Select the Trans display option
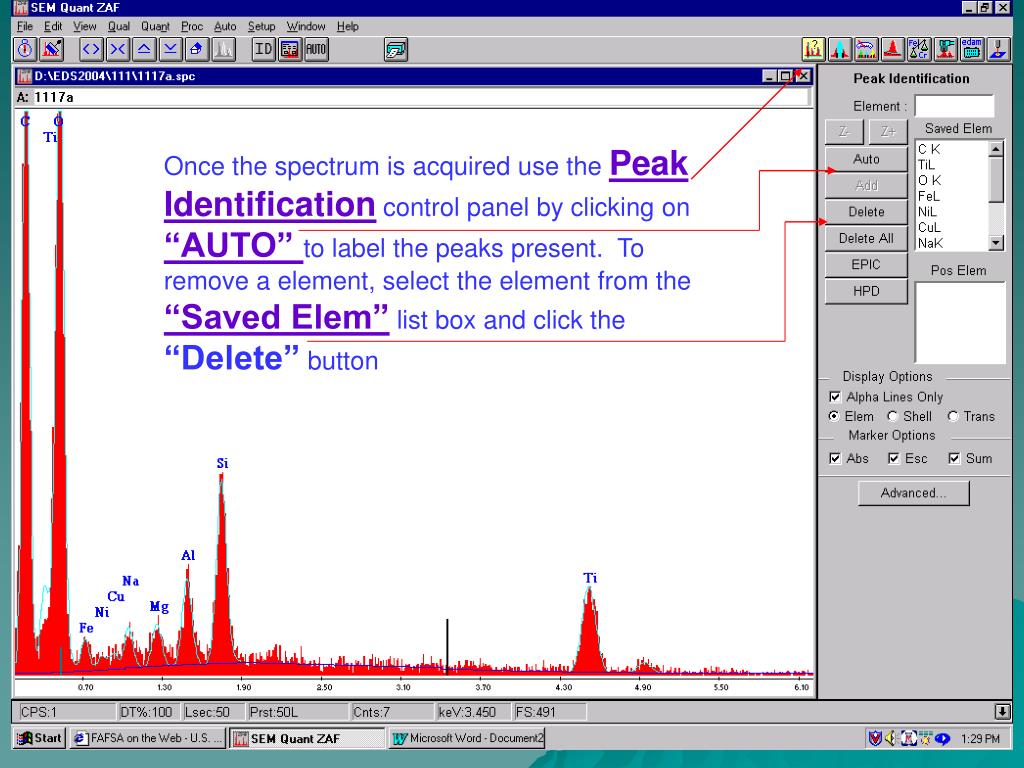1024x768 pixels. tap(953, 417)
